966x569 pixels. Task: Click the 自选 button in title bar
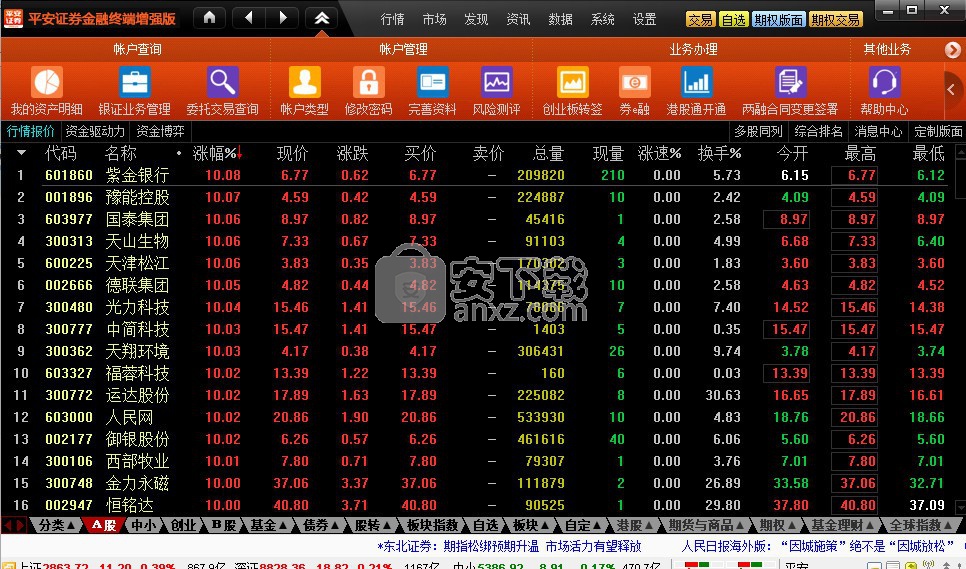pos(734,20)
